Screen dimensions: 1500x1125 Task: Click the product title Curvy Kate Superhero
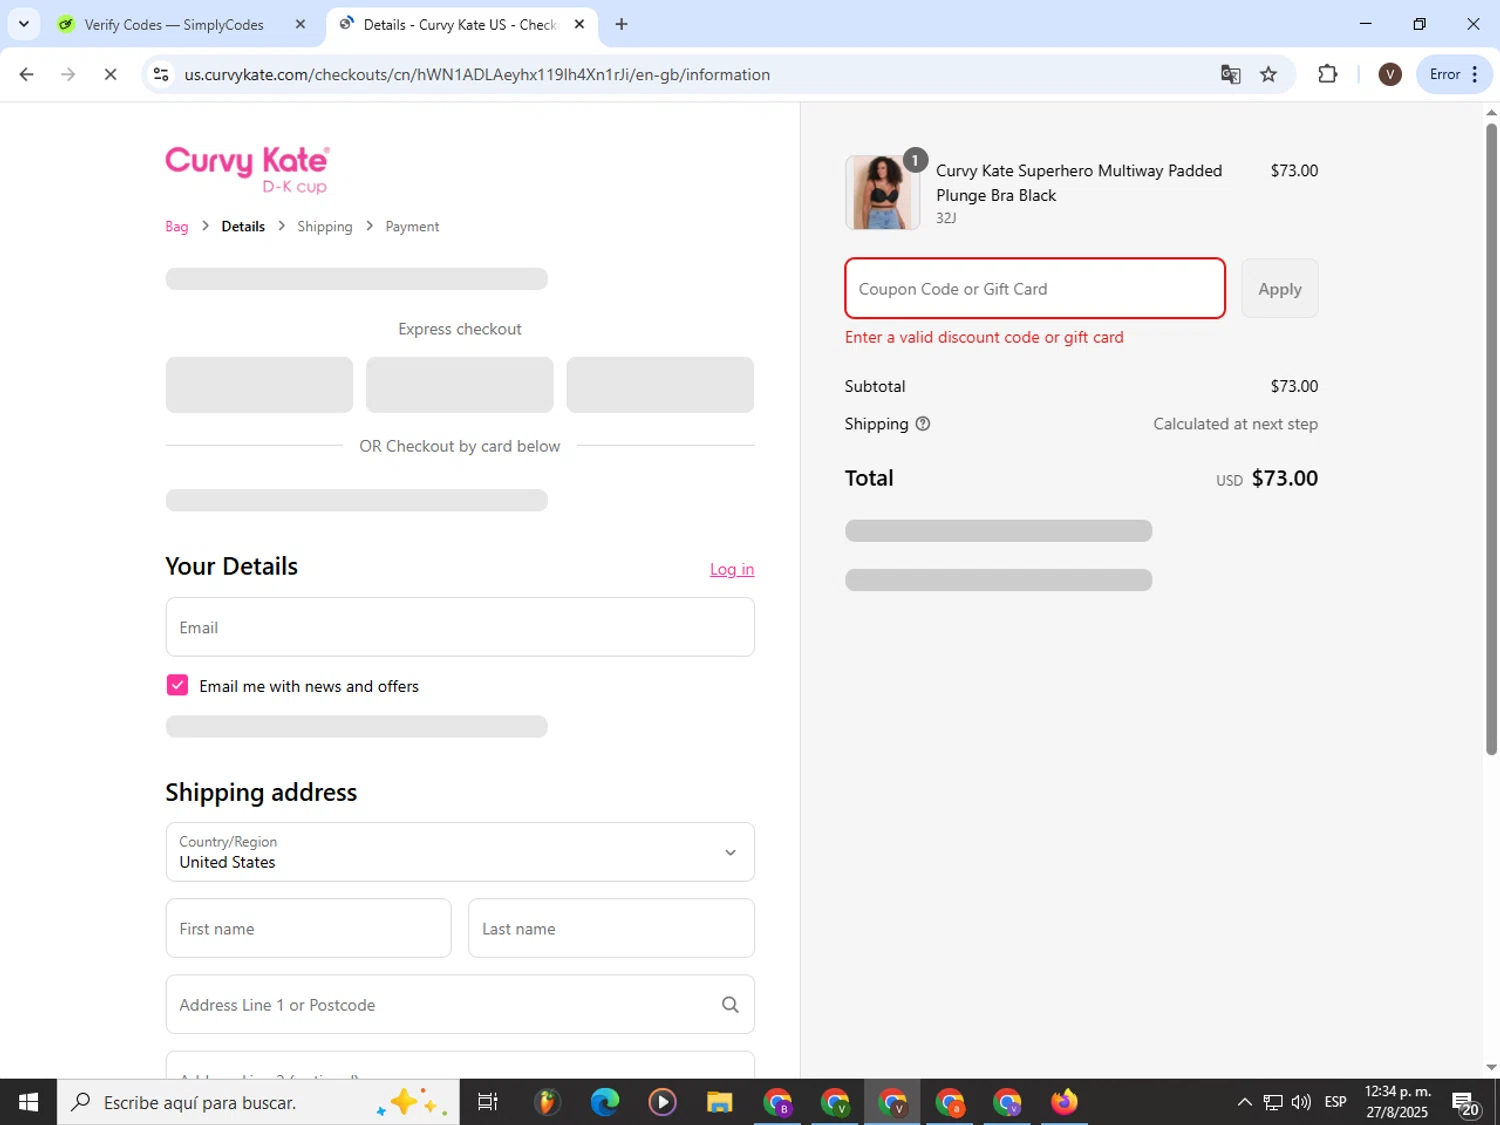(1079, 183)
